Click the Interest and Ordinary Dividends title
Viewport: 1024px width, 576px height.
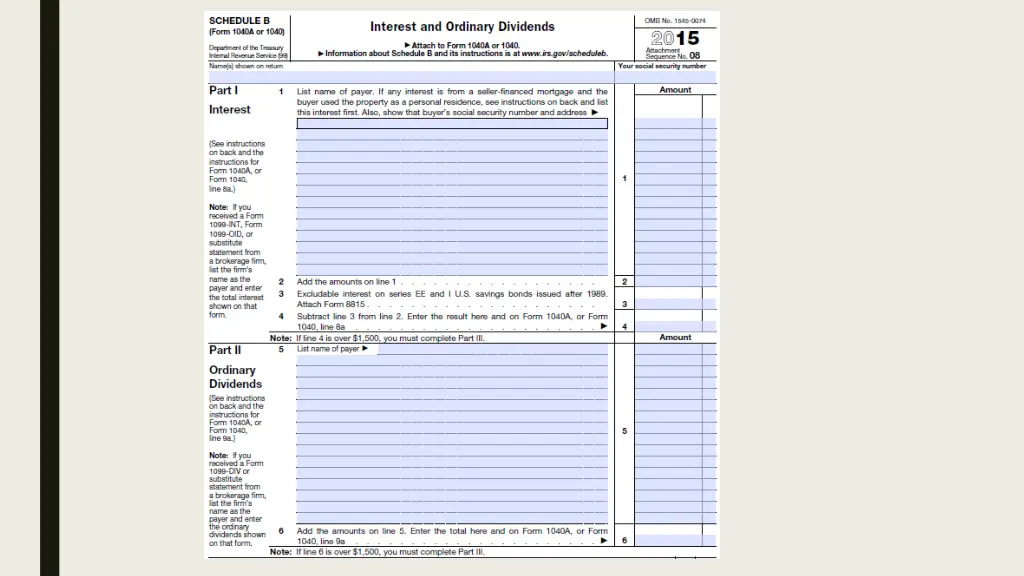click(462, 27)
